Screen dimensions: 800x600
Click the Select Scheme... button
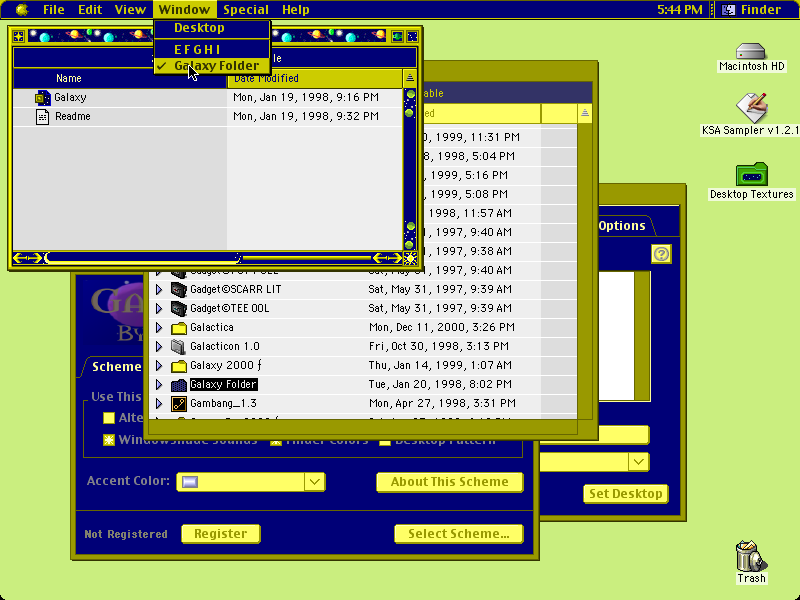459,534
